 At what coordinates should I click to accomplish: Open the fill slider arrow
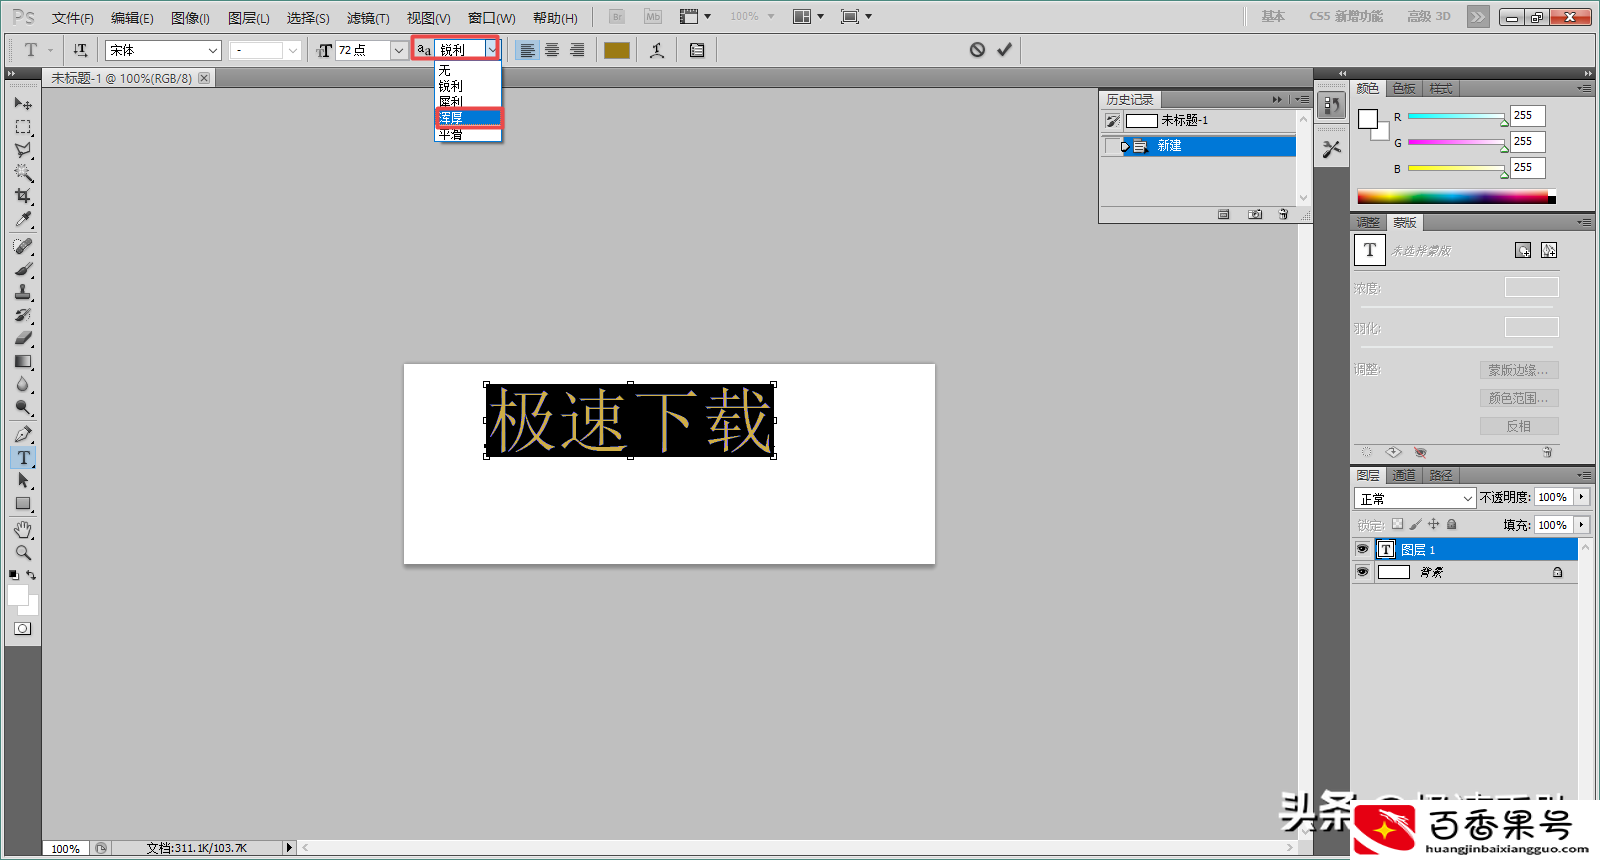1581,524
